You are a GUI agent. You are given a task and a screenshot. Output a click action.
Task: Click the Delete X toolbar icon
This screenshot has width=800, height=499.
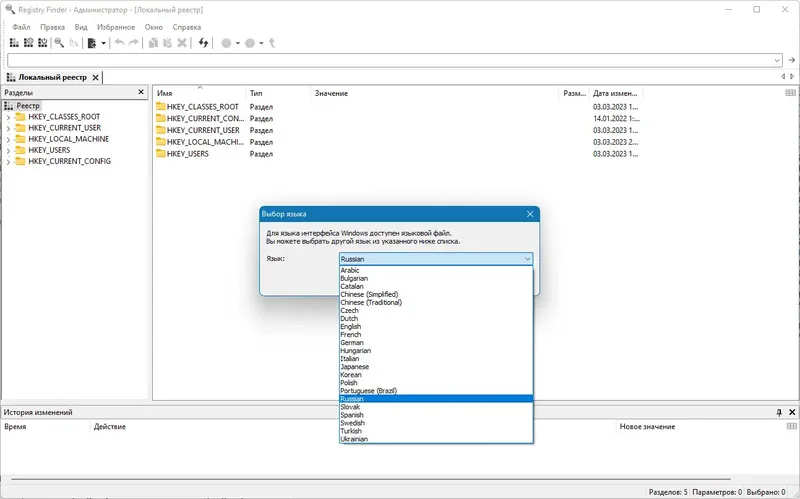click(x=182, y=43)
